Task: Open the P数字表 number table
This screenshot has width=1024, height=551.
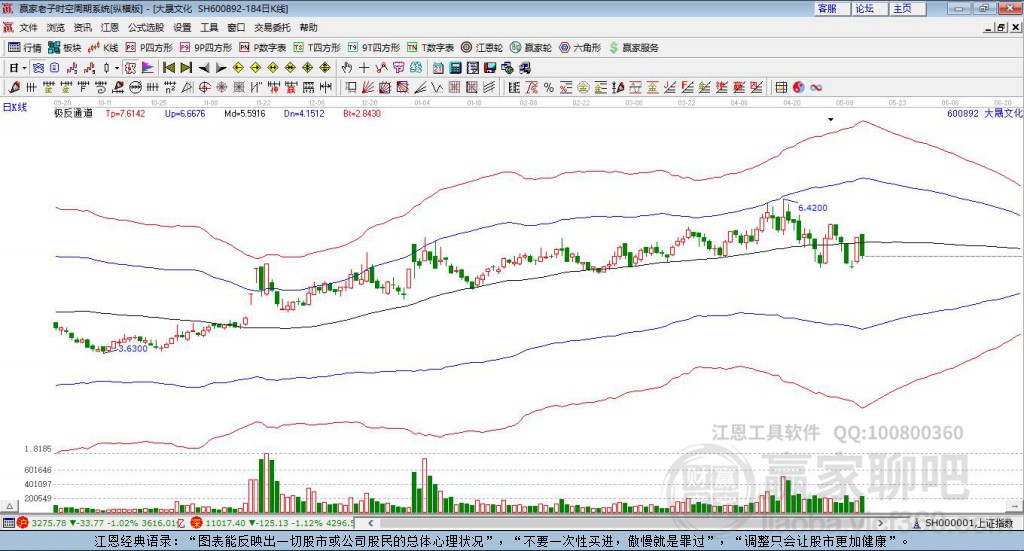Action: 263,48
